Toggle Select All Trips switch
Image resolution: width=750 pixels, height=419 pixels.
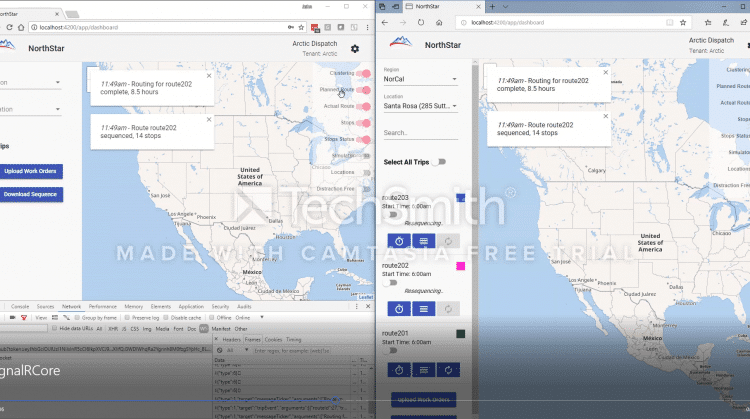click(439, 162)
